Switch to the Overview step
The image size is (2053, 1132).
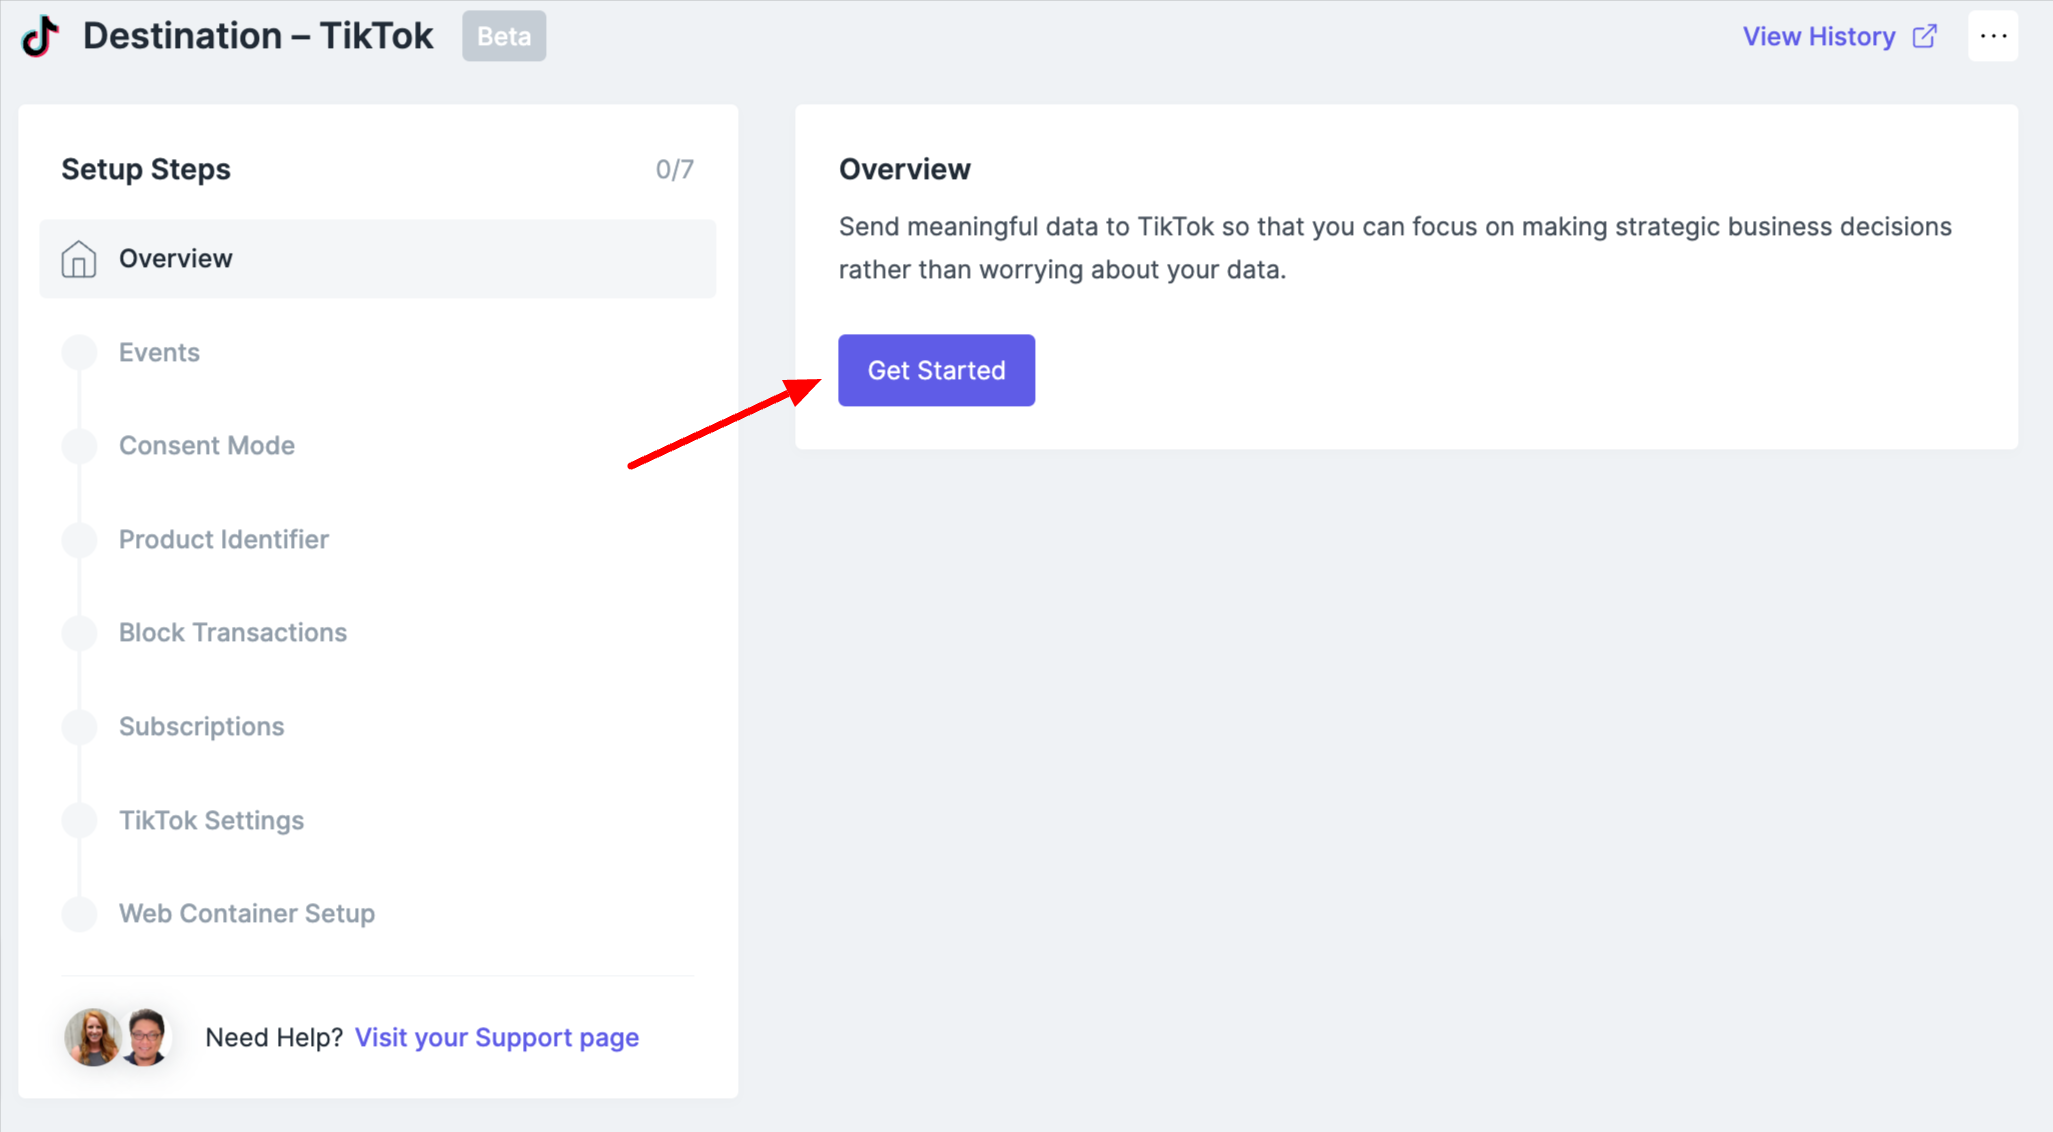pyautogui.click(x=176, y=258)
